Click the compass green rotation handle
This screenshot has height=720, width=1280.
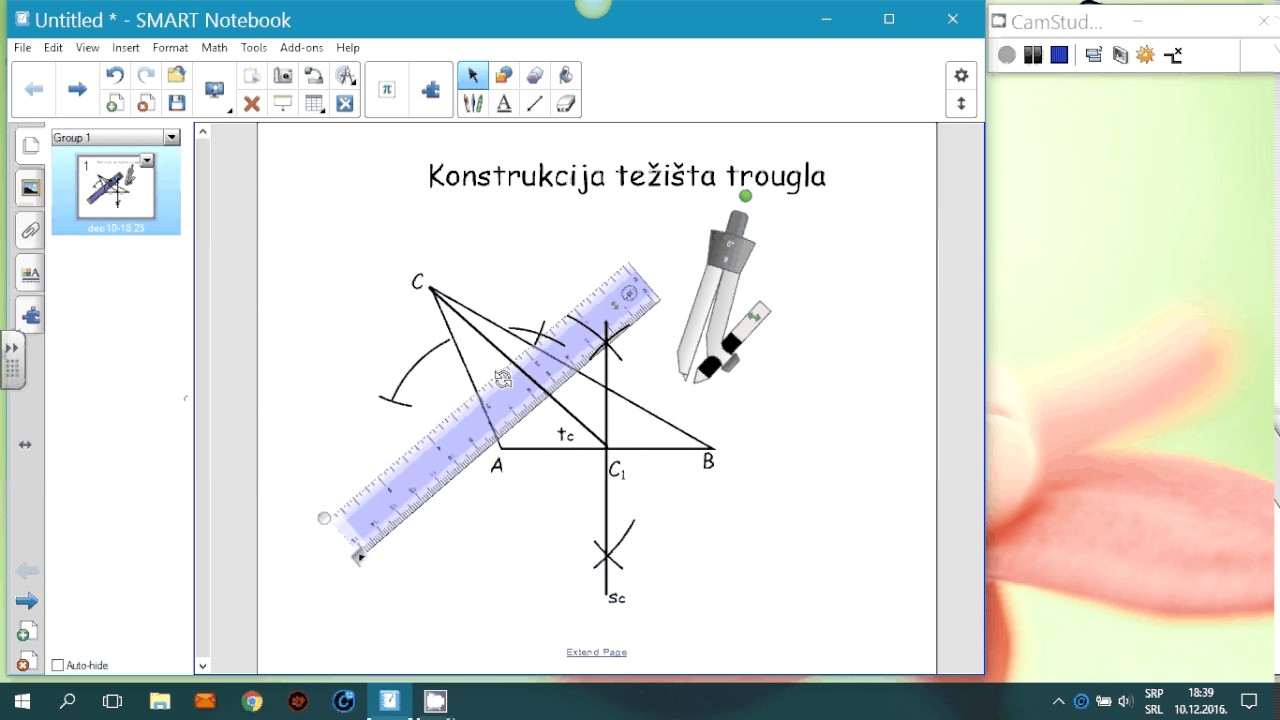coord(745,196)
